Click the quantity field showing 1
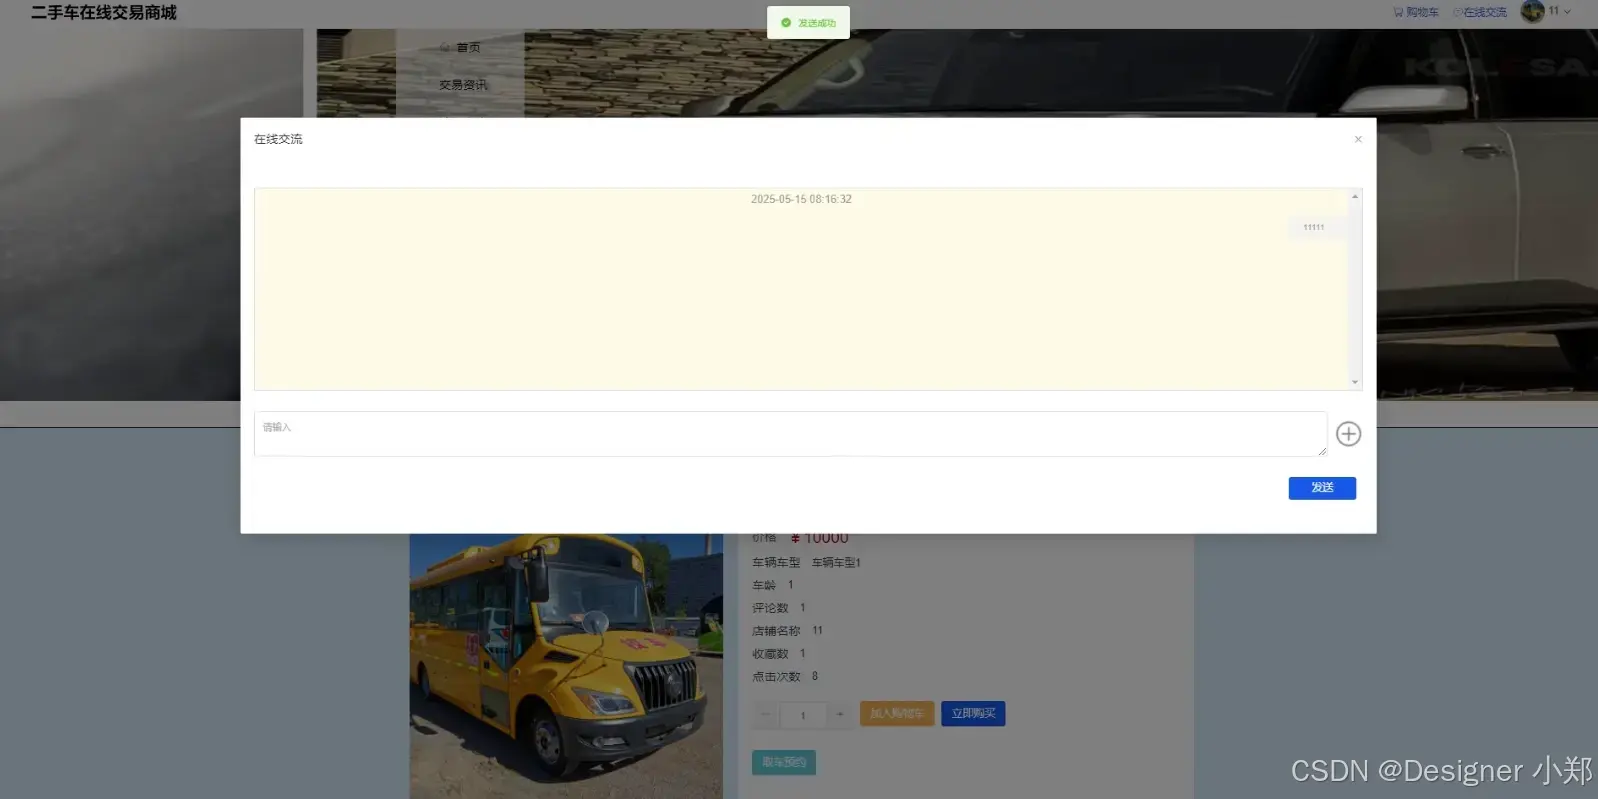The image size is (1598, 799). [x=803, y=715]
